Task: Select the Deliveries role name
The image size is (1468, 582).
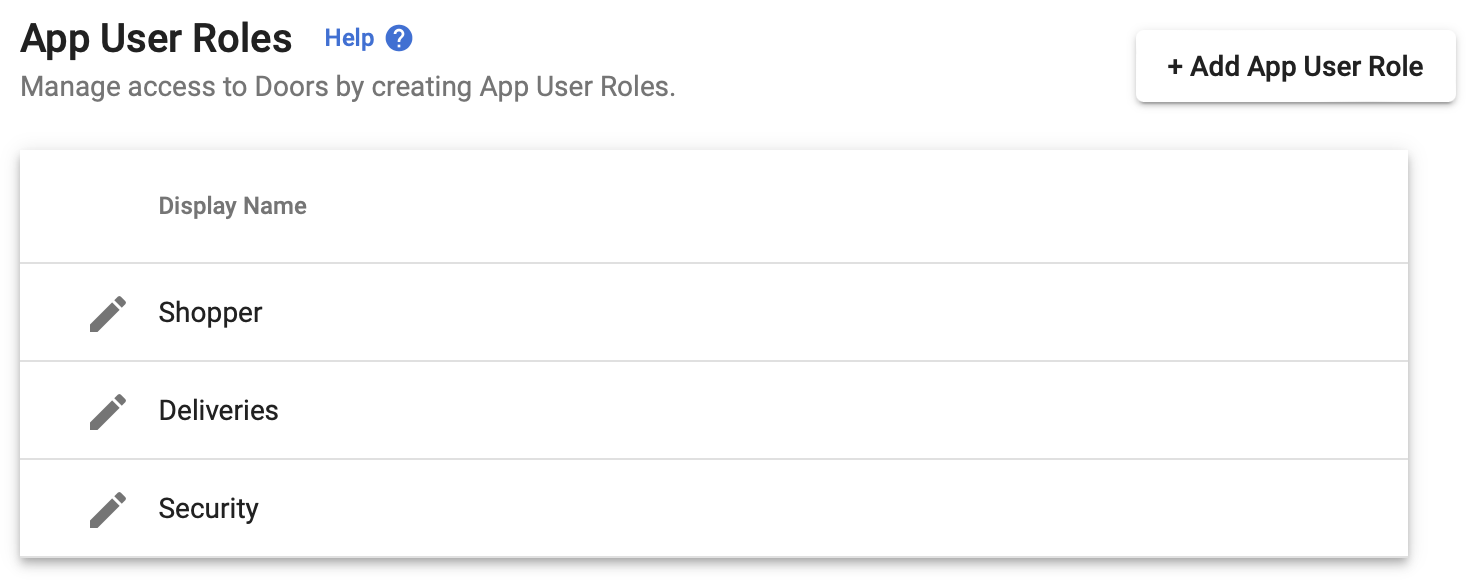Action: coord(218,411)
